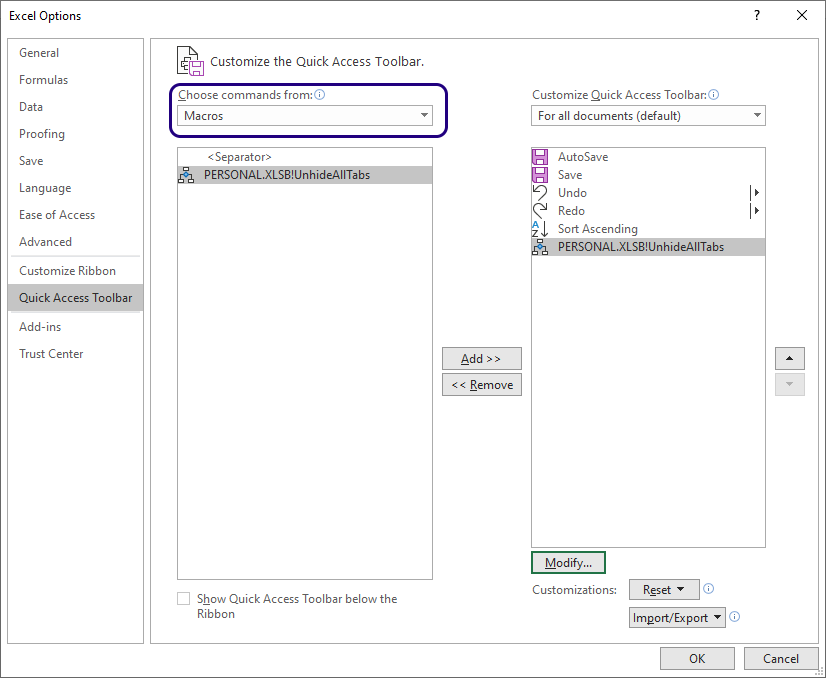Screen dimensions: 826x678
Task: Open the Add-ins category
Action: click(76, 327)
